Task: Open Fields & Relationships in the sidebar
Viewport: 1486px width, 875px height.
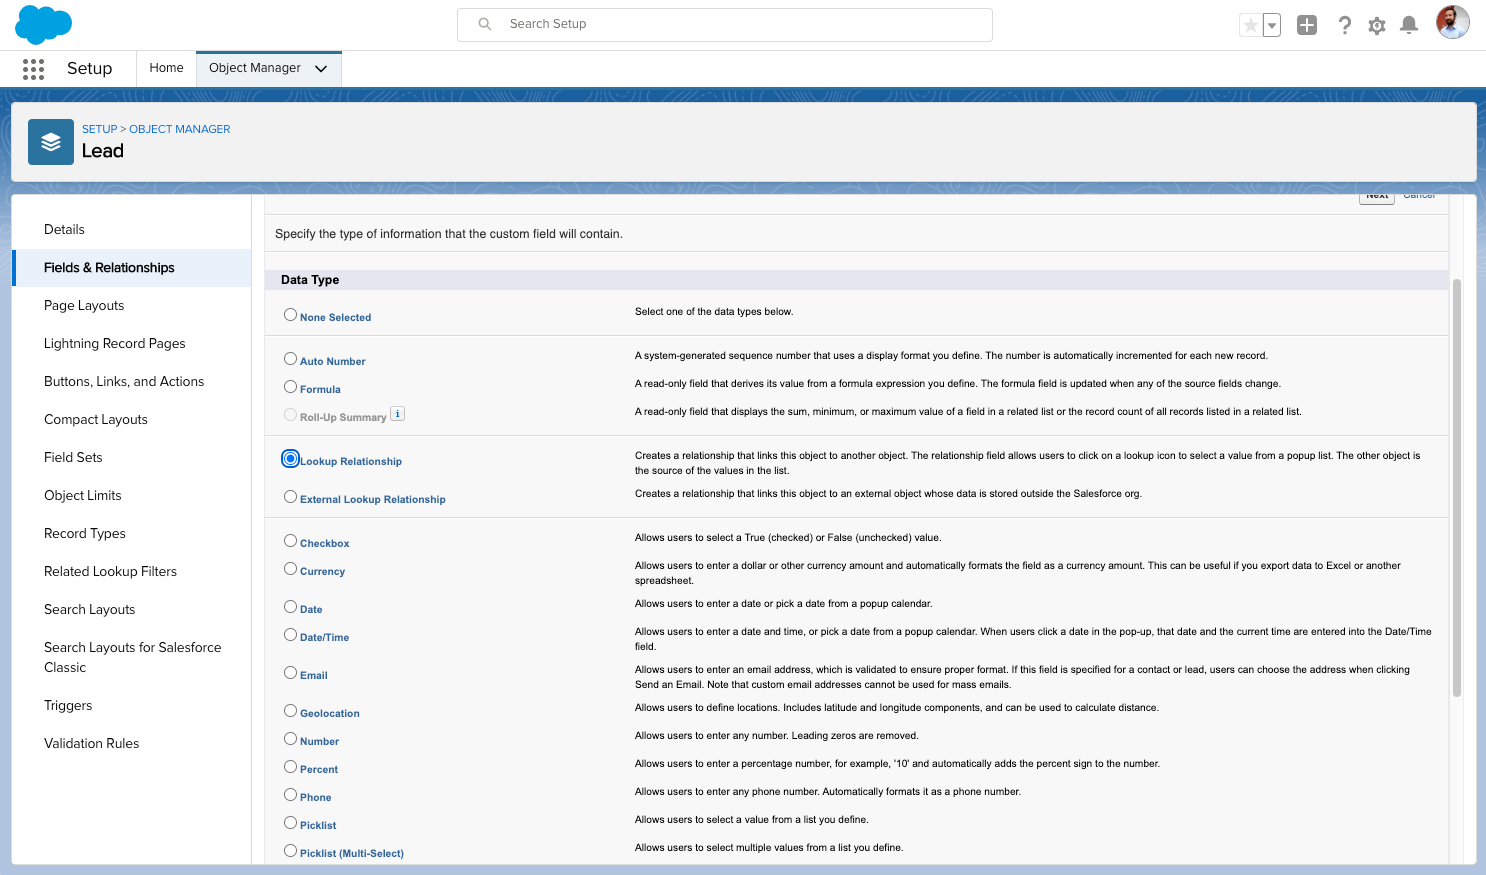Action: pos(132,268)
